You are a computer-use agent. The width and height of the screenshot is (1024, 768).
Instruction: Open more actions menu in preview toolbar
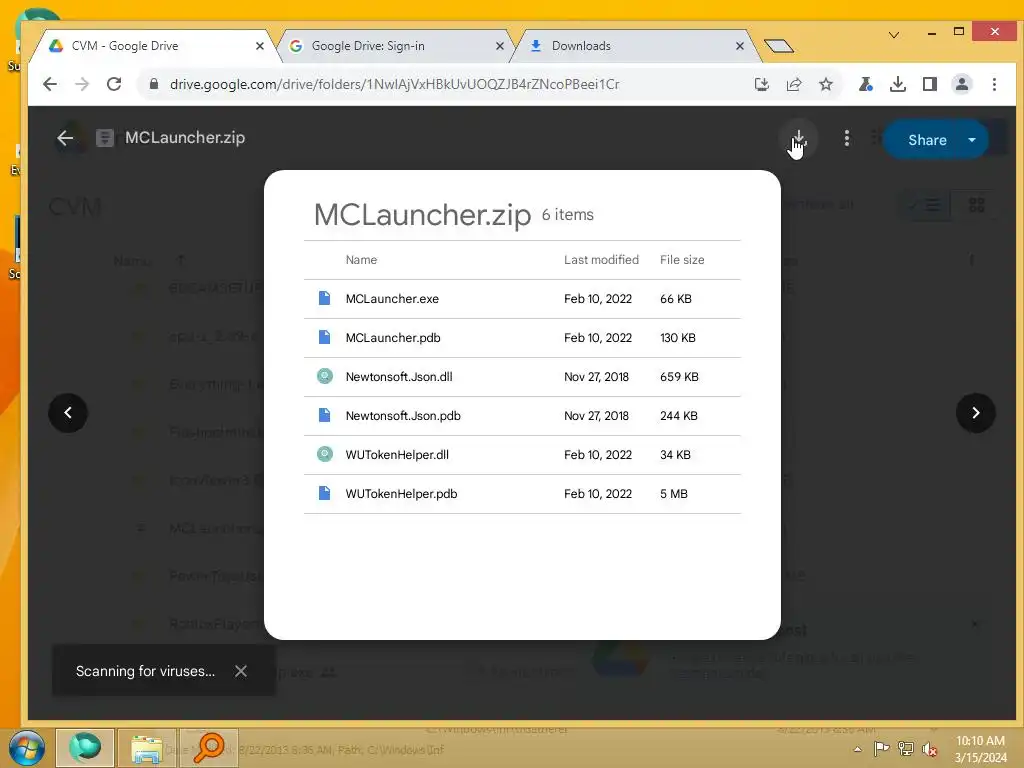pyautogui.click(x=846, y=138)
